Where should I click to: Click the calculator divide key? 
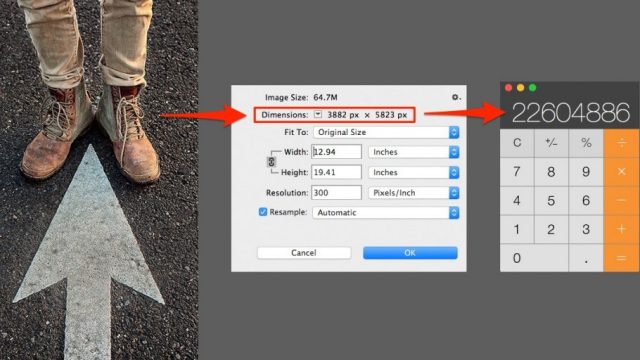[x=621, y=143]
